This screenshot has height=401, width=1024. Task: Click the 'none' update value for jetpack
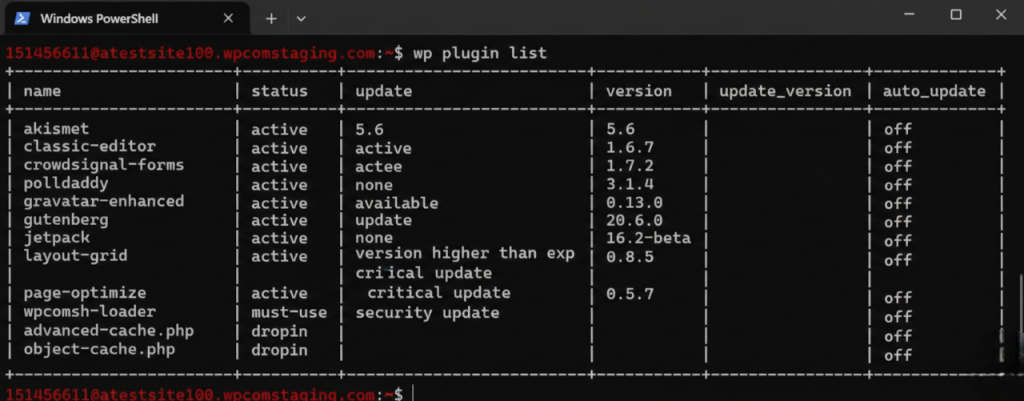[x=374, y=238]
